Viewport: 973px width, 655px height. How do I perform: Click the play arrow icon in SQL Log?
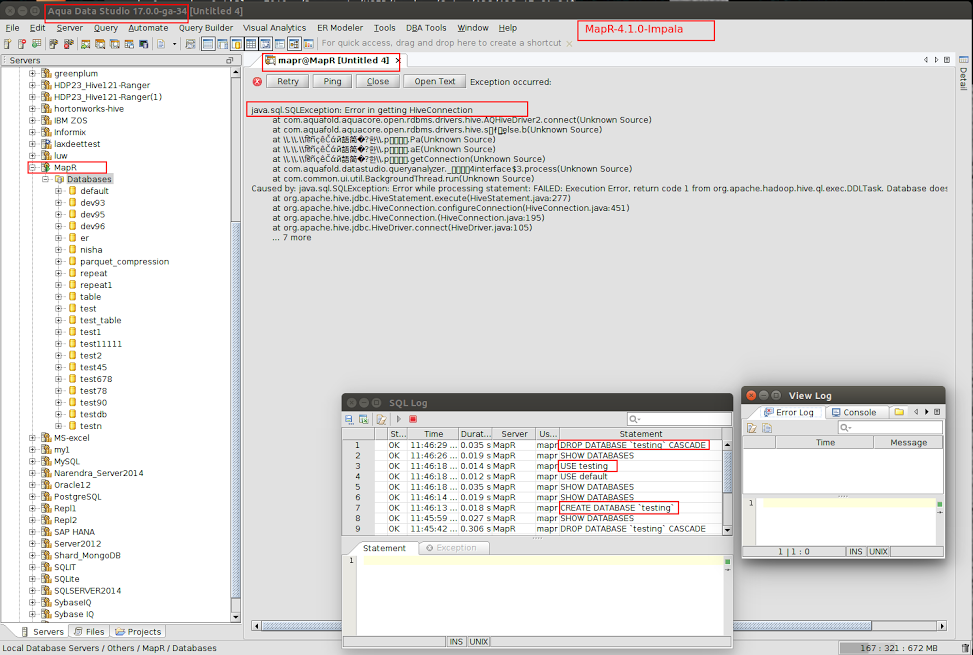click(x=399, y=419)
